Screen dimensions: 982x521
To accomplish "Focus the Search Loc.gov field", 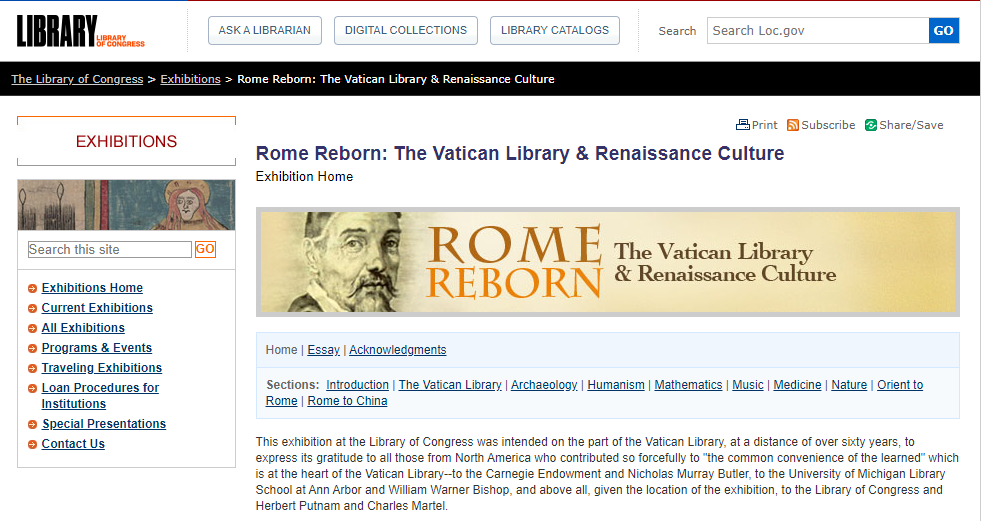I will pos(817,31).
